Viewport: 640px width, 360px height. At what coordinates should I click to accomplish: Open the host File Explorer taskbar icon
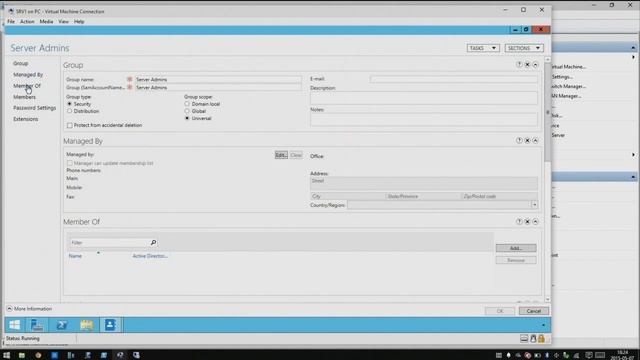pyautogui.click(x=22, y=355)
